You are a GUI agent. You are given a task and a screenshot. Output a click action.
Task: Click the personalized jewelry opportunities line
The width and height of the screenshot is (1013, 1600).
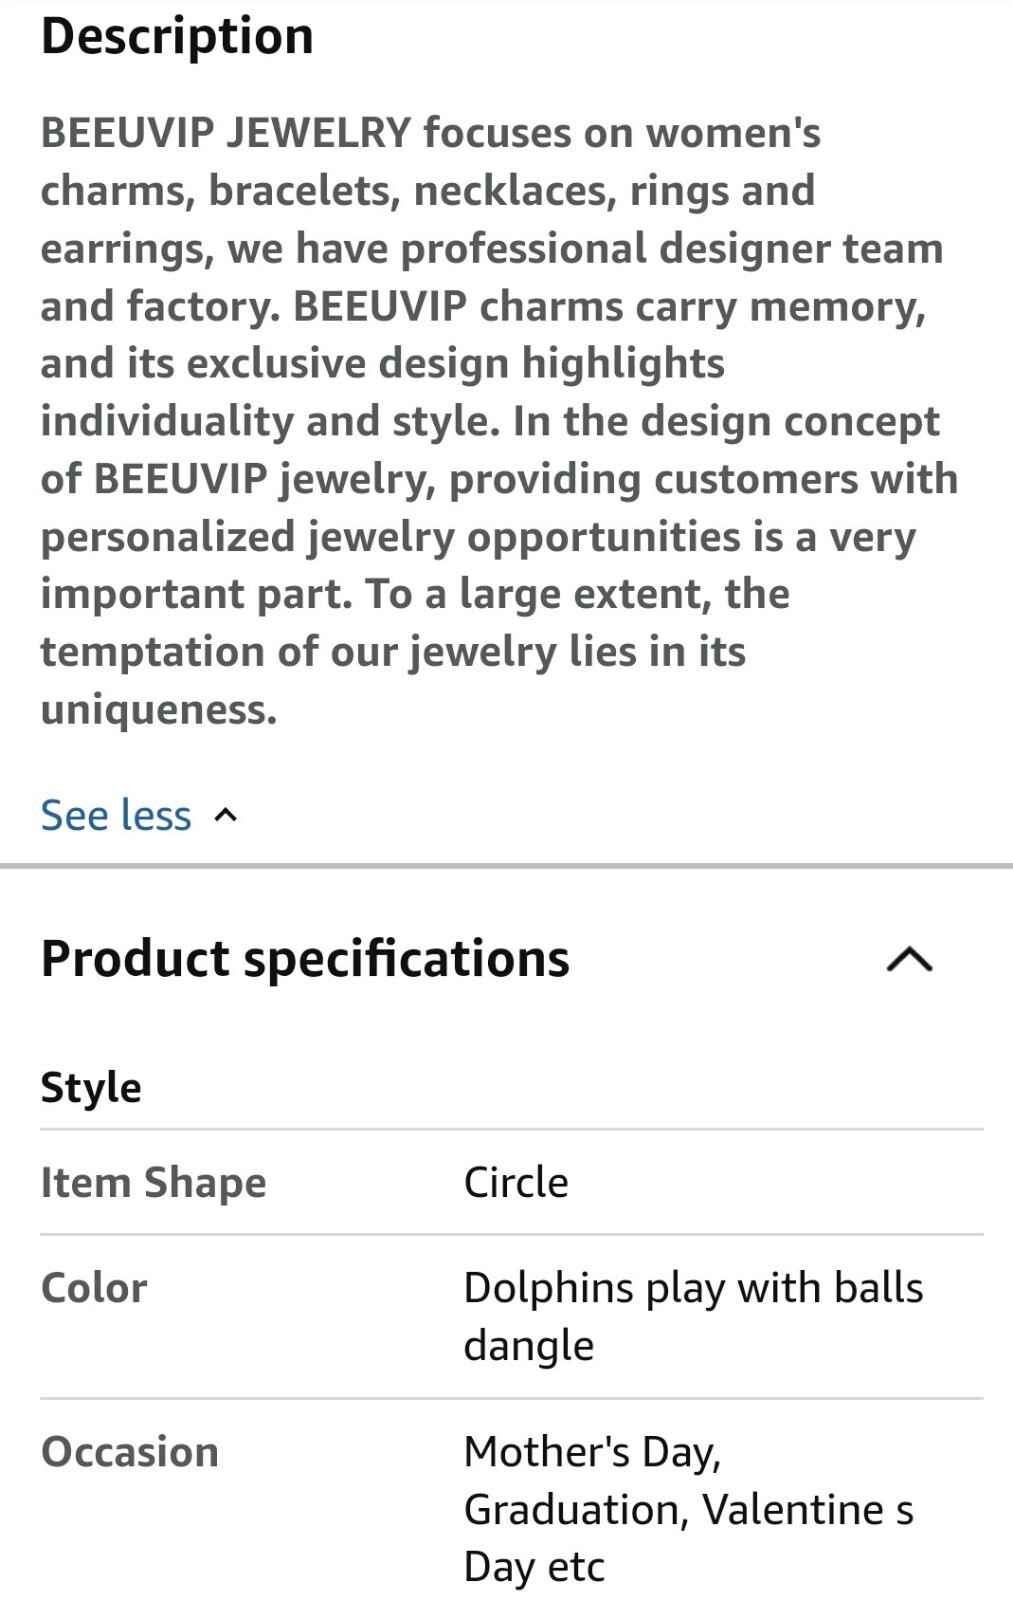[478, 537]
